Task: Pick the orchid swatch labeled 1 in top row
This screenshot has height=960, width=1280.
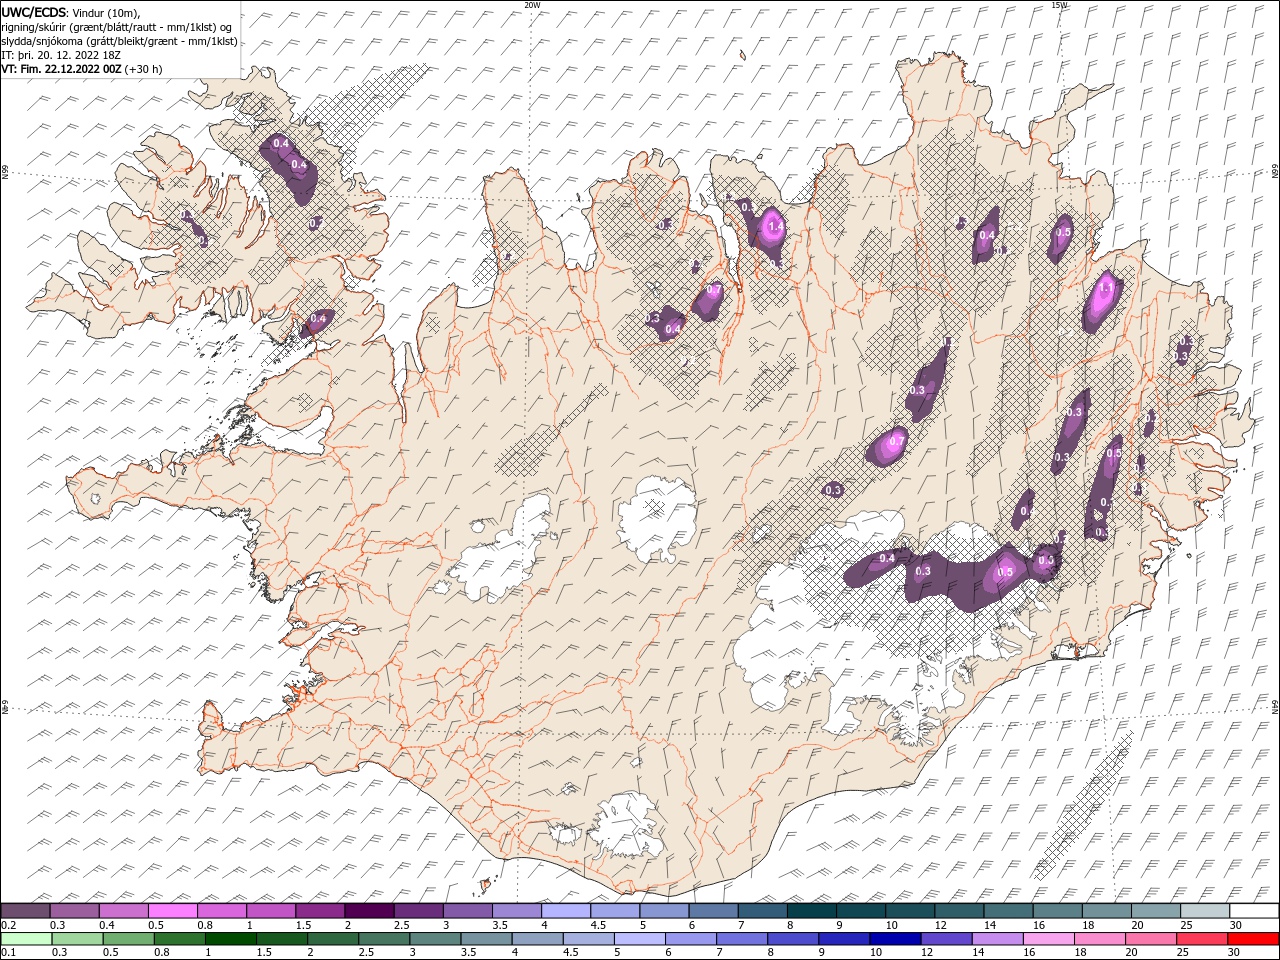Action: [271, 911]
